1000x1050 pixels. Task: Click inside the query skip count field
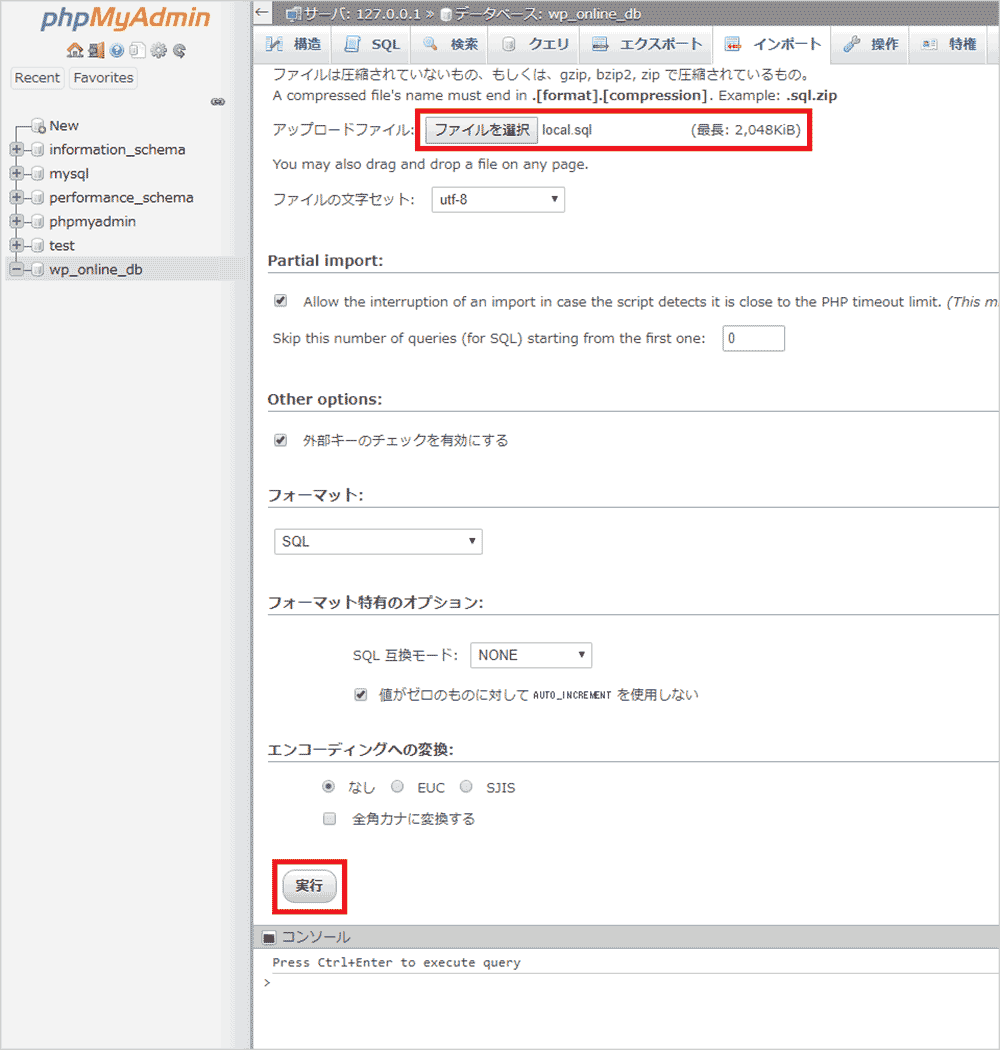(x=753, y=338)
